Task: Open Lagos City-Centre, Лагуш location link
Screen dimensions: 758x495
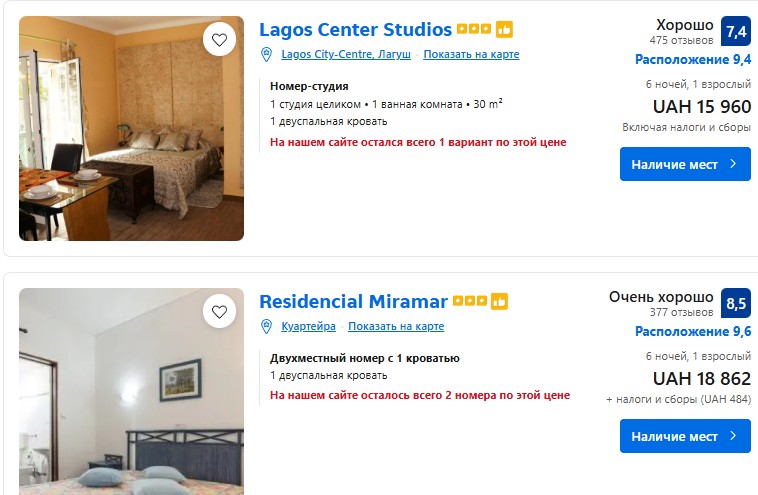Action: point(346,54)
